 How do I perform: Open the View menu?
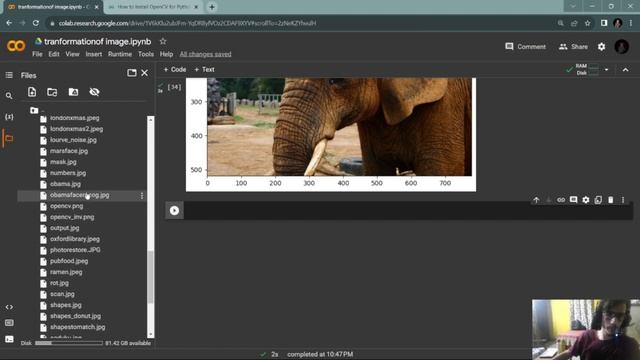72,54
